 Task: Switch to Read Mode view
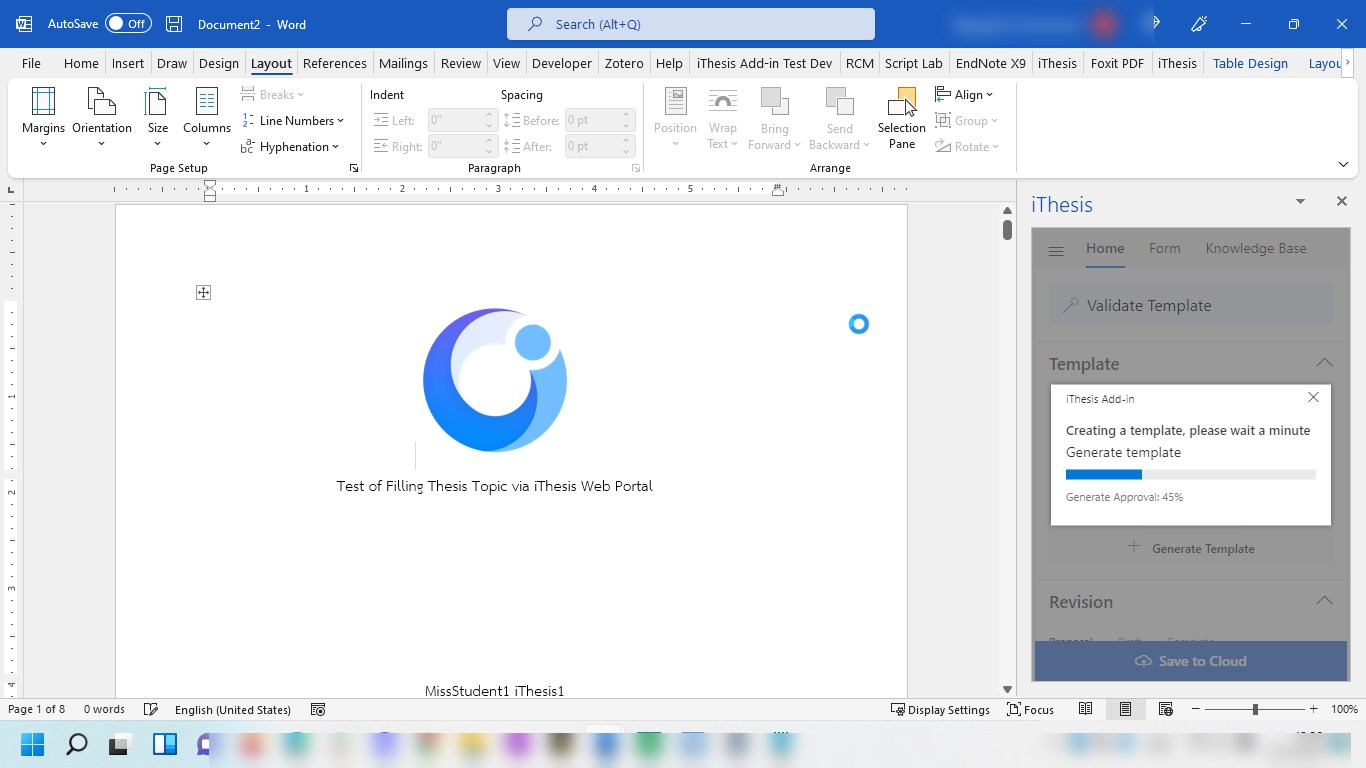1085,709
